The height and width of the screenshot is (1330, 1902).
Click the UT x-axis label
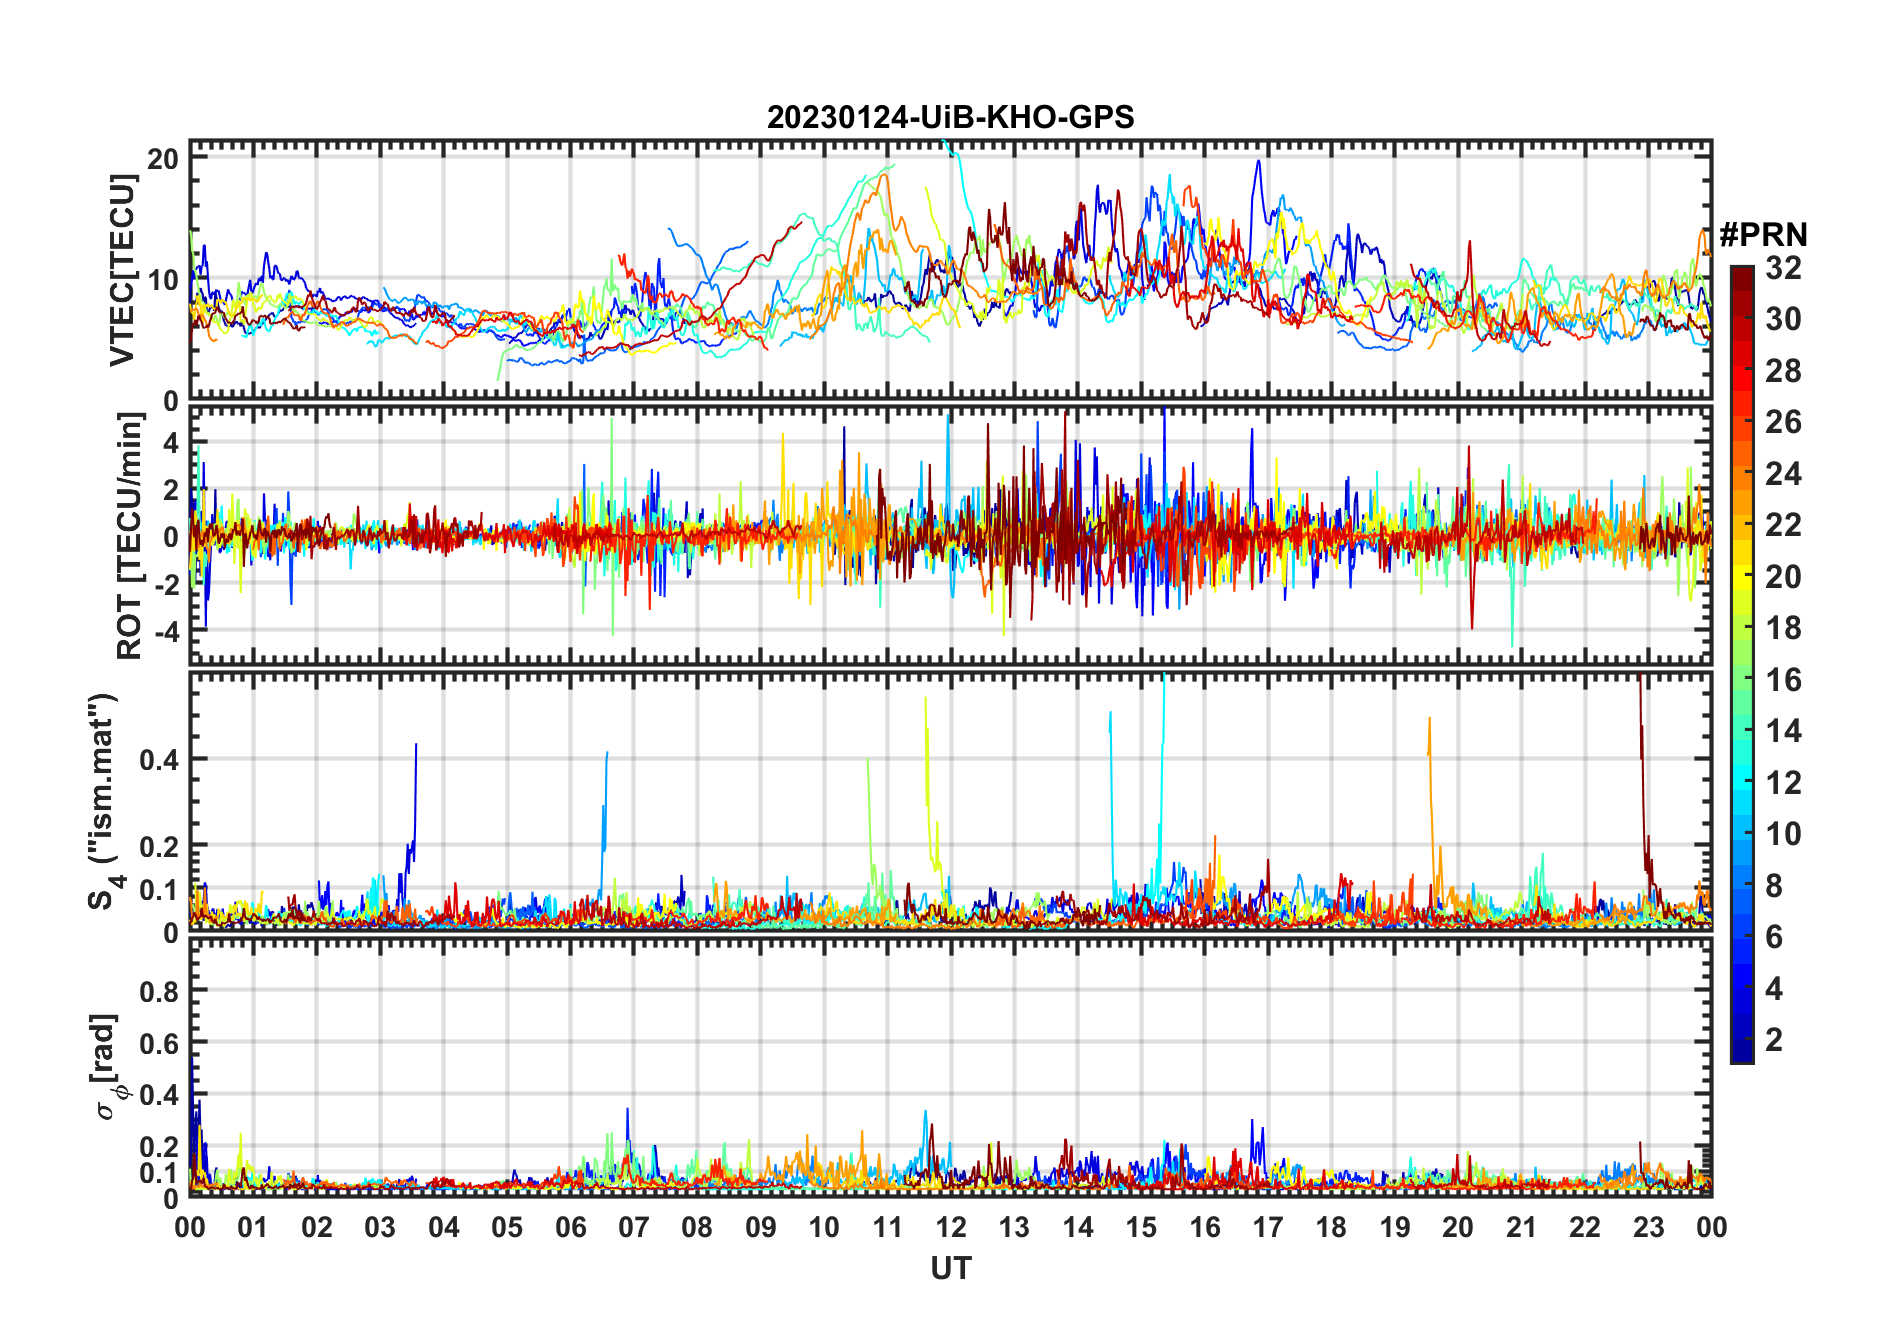tap(950, 1268)
